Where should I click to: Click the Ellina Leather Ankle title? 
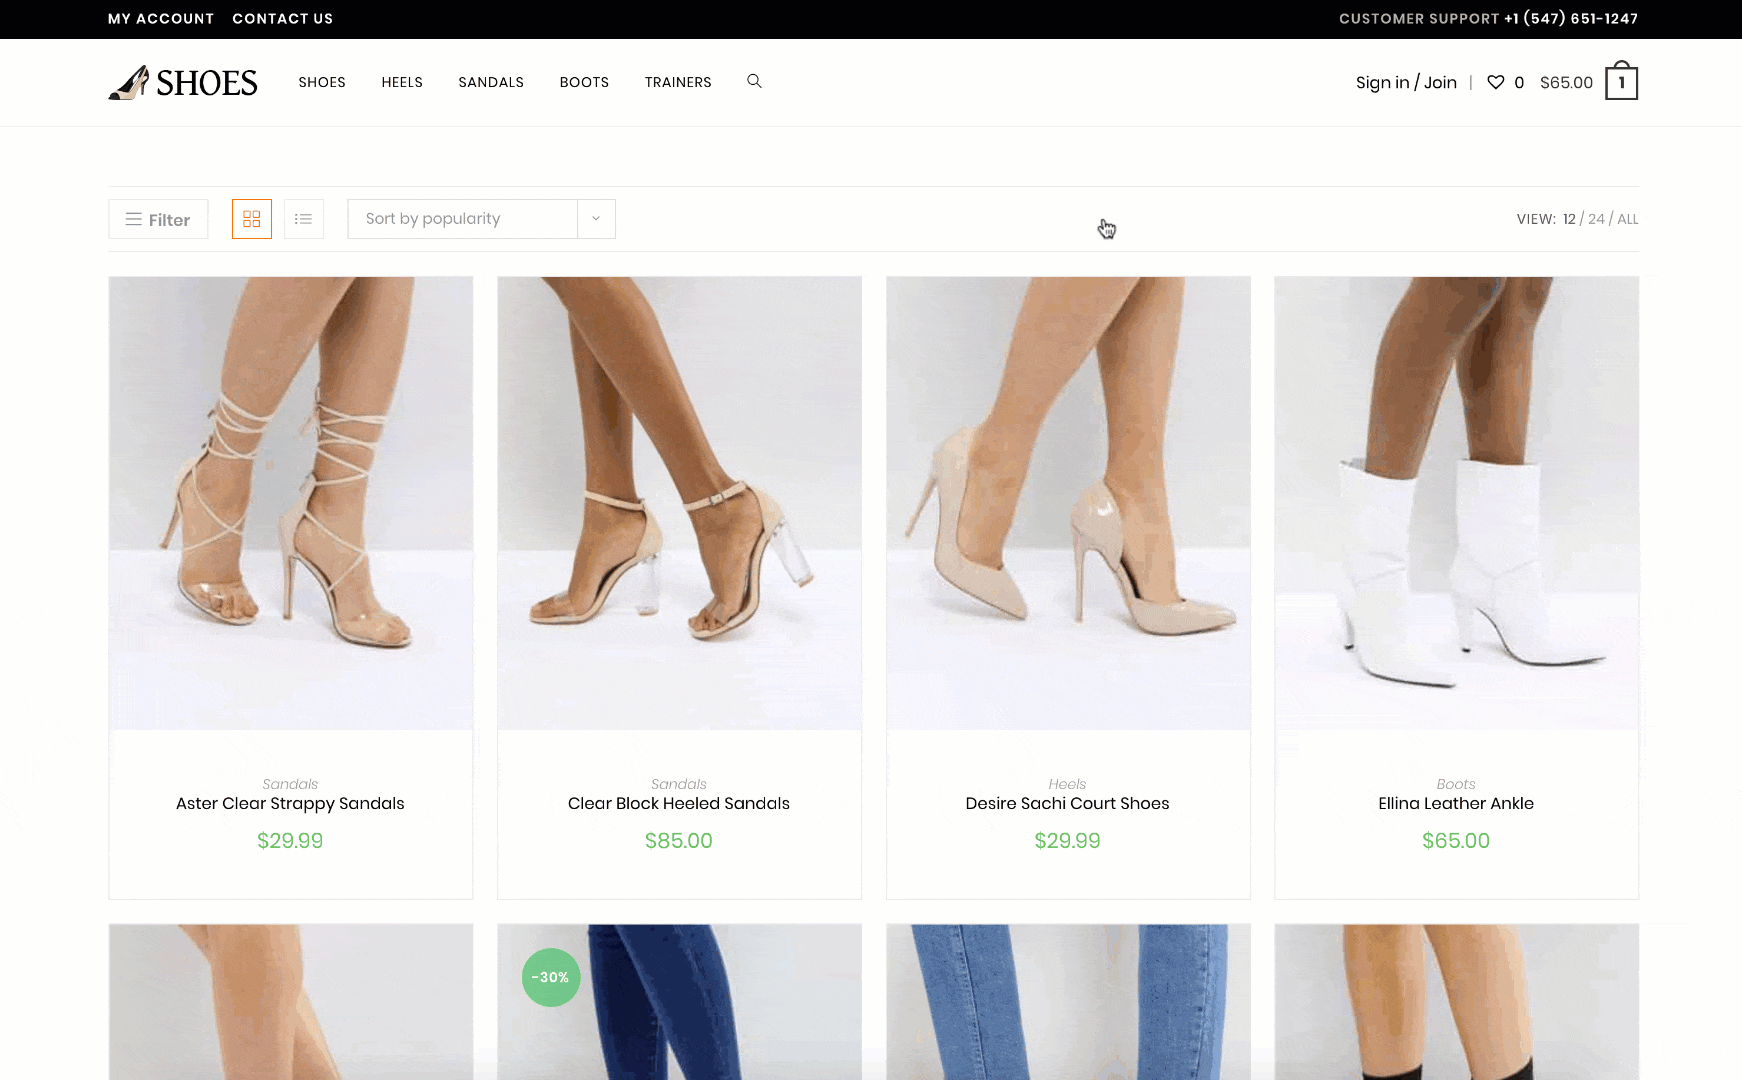(1456, 803)
